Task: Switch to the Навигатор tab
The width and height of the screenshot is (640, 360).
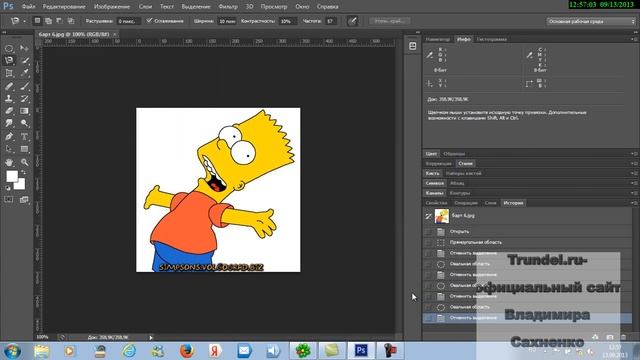Action: [438, 39]
